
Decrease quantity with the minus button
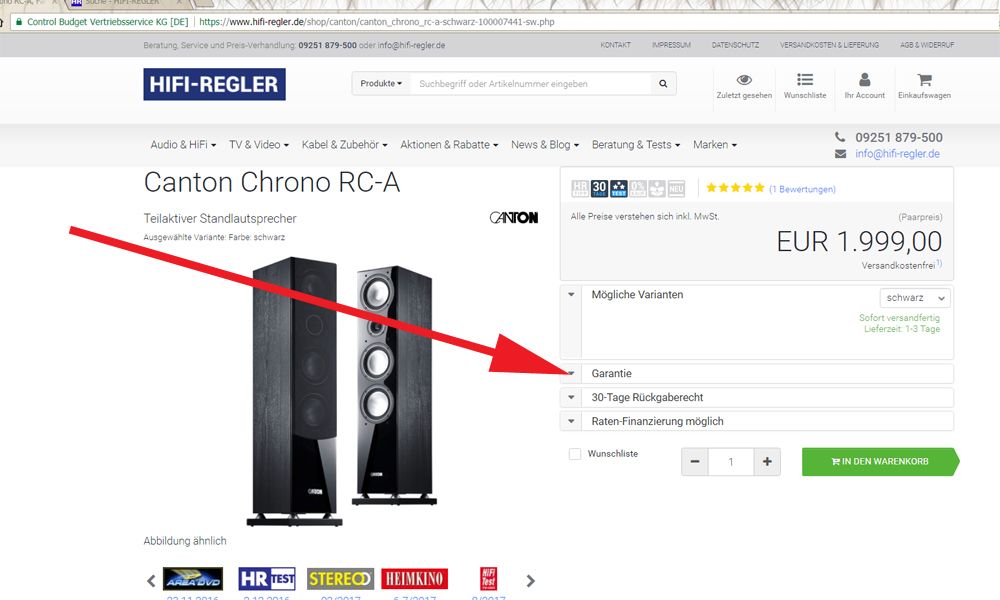[695, 462]
